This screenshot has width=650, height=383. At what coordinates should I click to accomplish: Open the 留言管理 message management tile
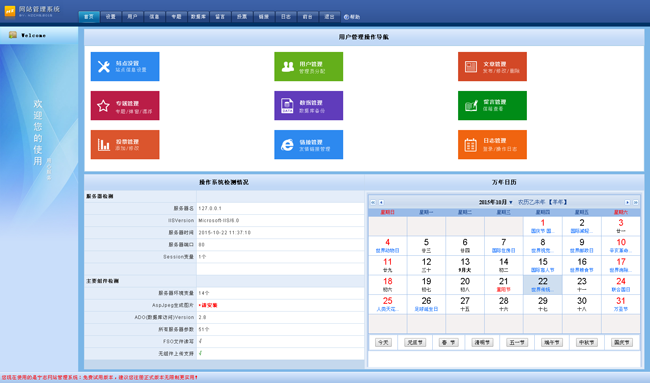click(x=492, y=106)
